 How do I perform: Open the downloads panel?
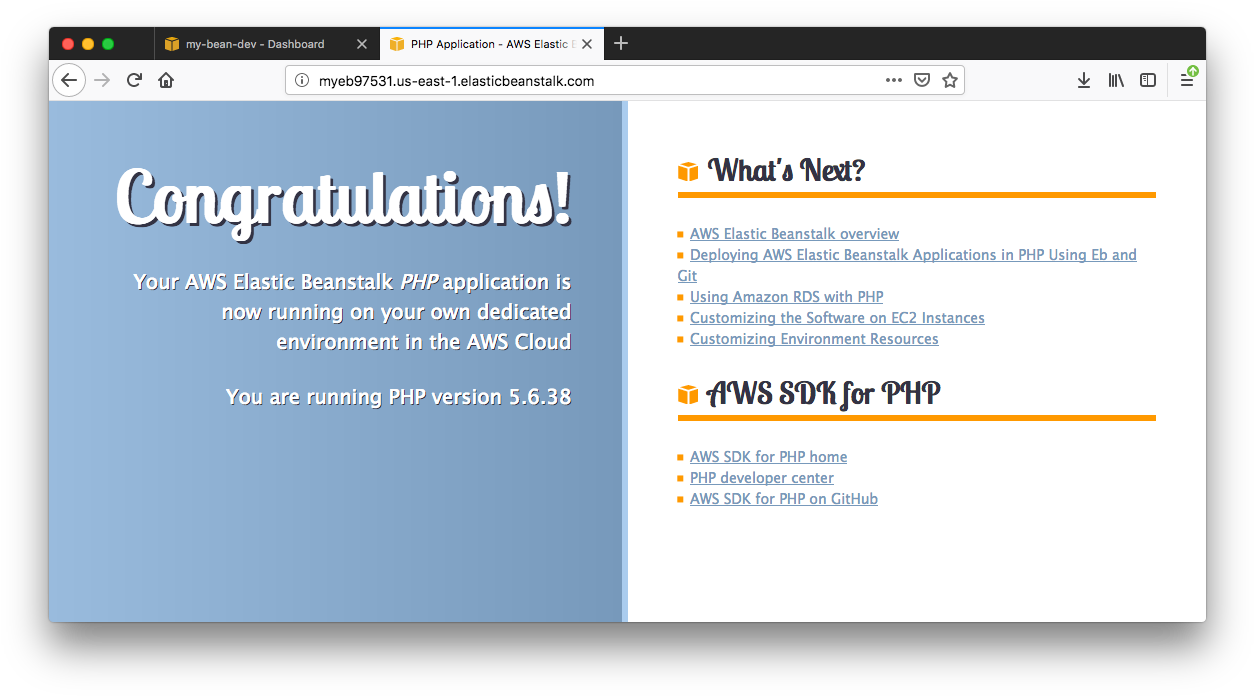coord(1083,80)
